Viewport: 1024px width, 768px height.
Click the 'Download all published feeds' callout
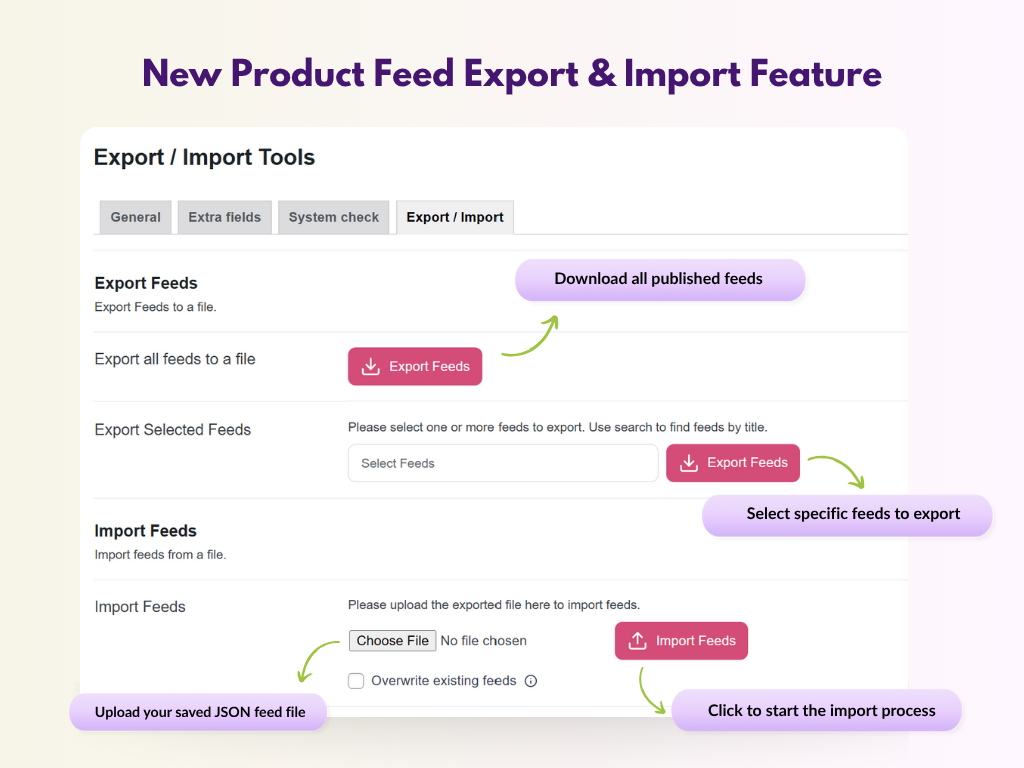click(x=659, y=279)
